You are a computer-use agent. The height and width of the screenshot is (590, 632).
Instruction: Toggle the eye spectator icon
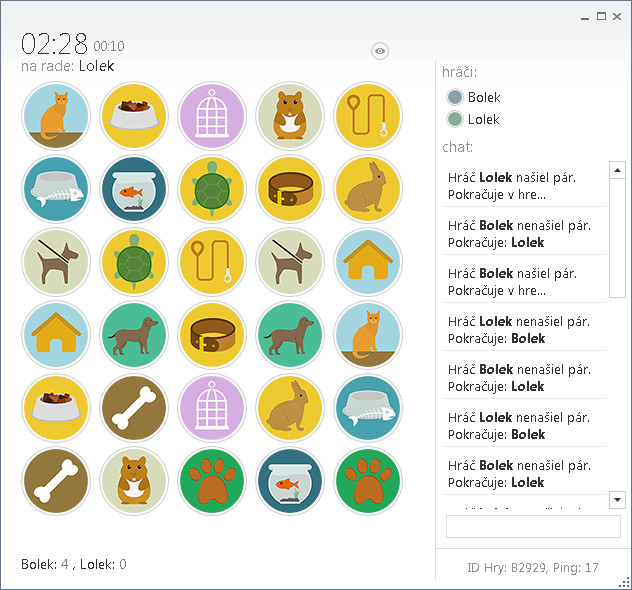[x=380, y=51]
